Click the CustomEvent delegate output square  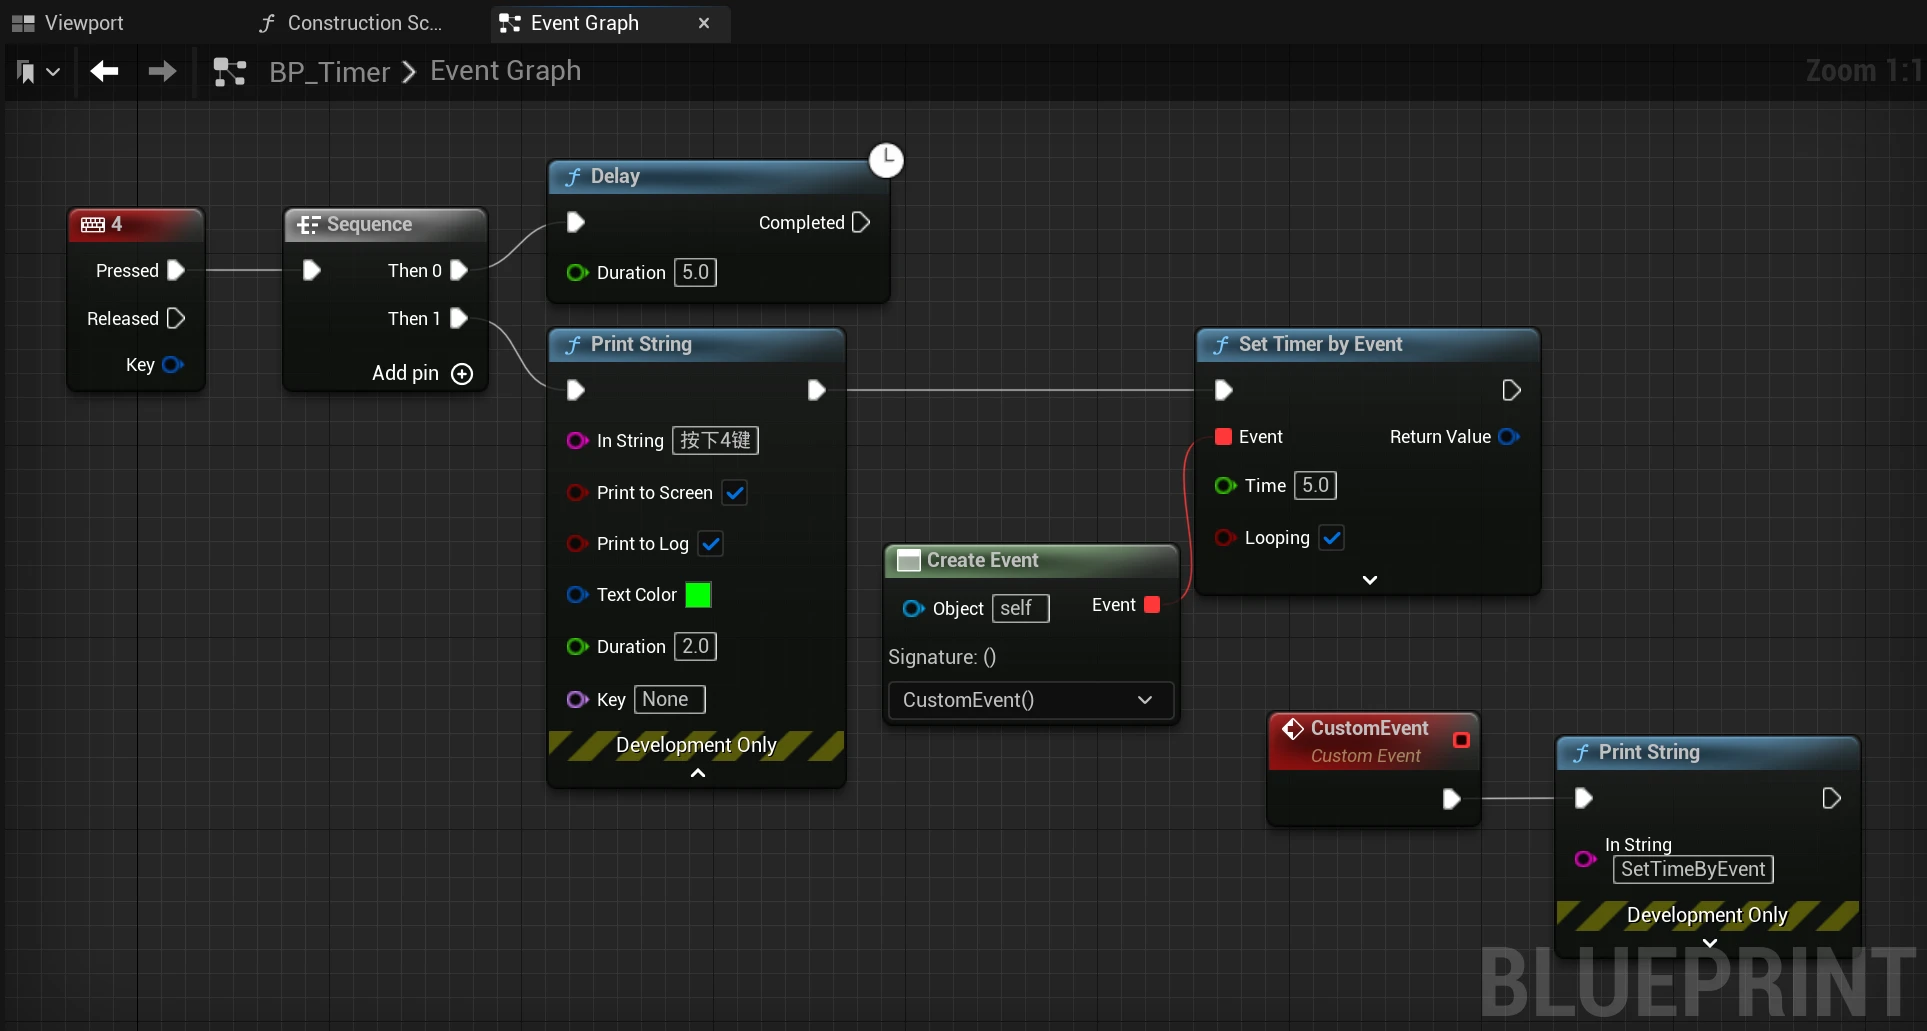(1461, 740)
